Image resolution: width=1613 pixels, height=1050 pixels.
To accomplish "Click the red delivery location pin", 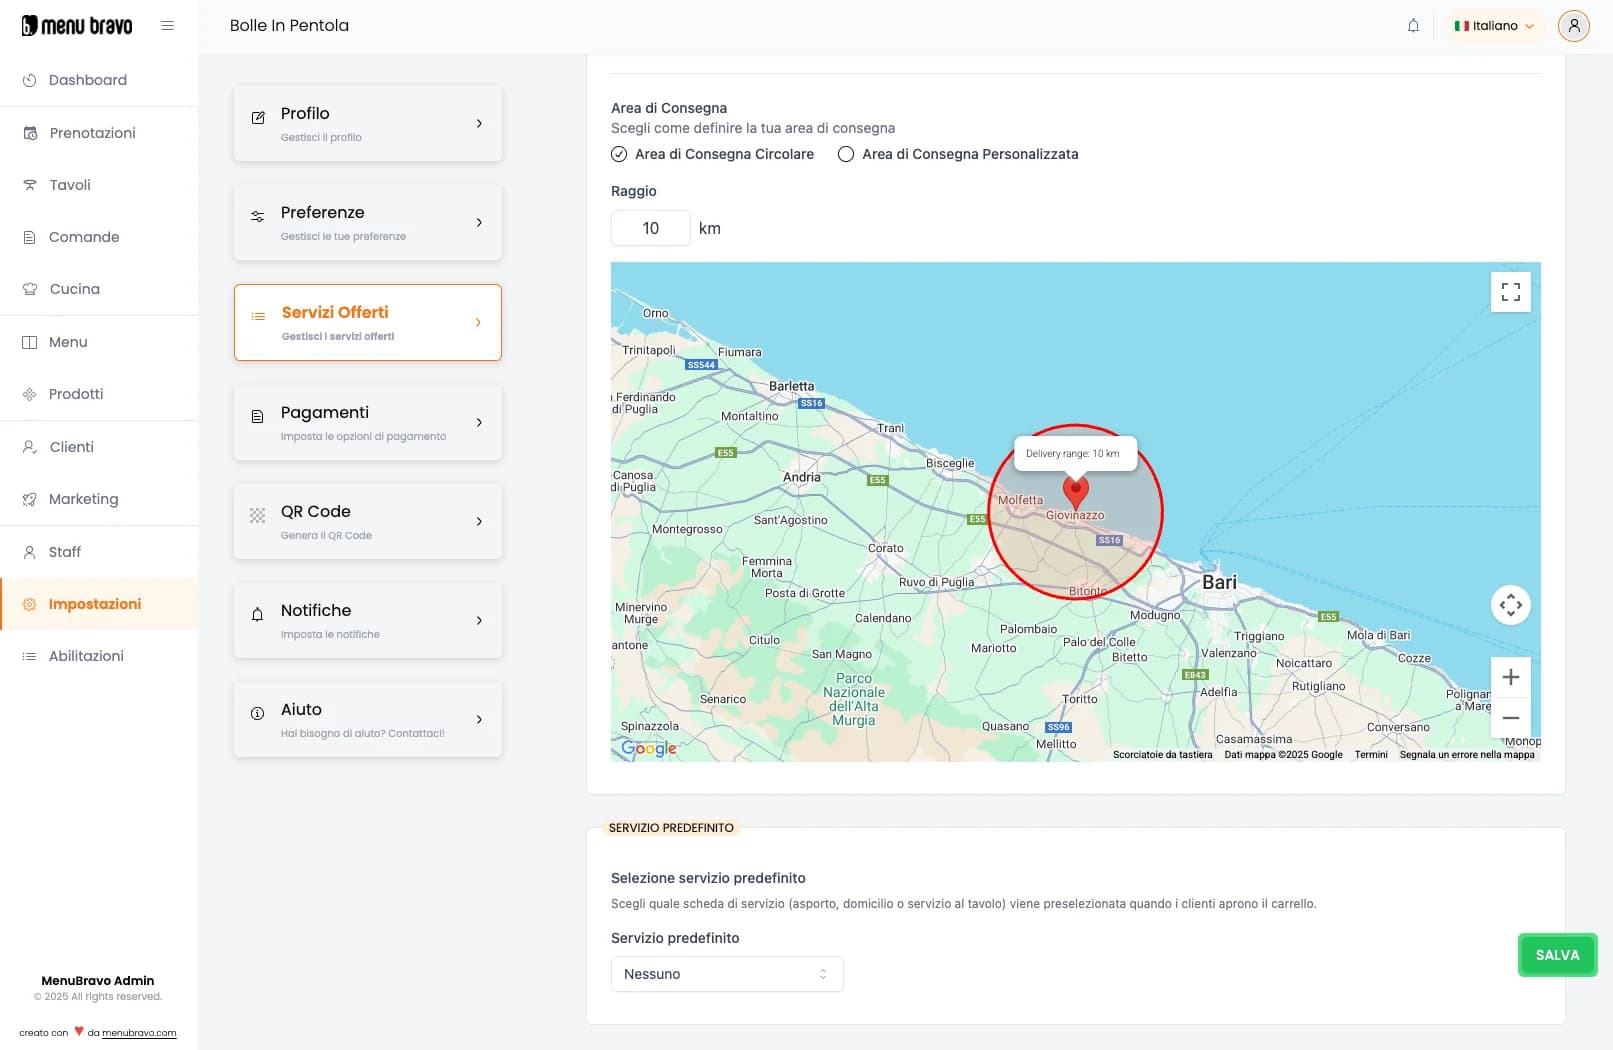I will coord(1075,491).
